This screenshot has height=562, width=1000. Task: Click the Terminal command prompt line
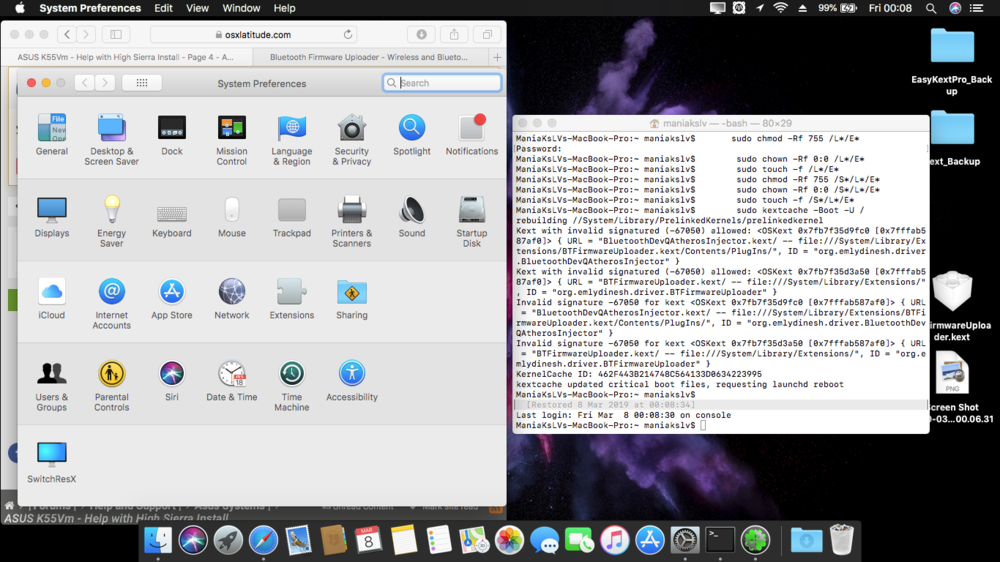[721, 425]
